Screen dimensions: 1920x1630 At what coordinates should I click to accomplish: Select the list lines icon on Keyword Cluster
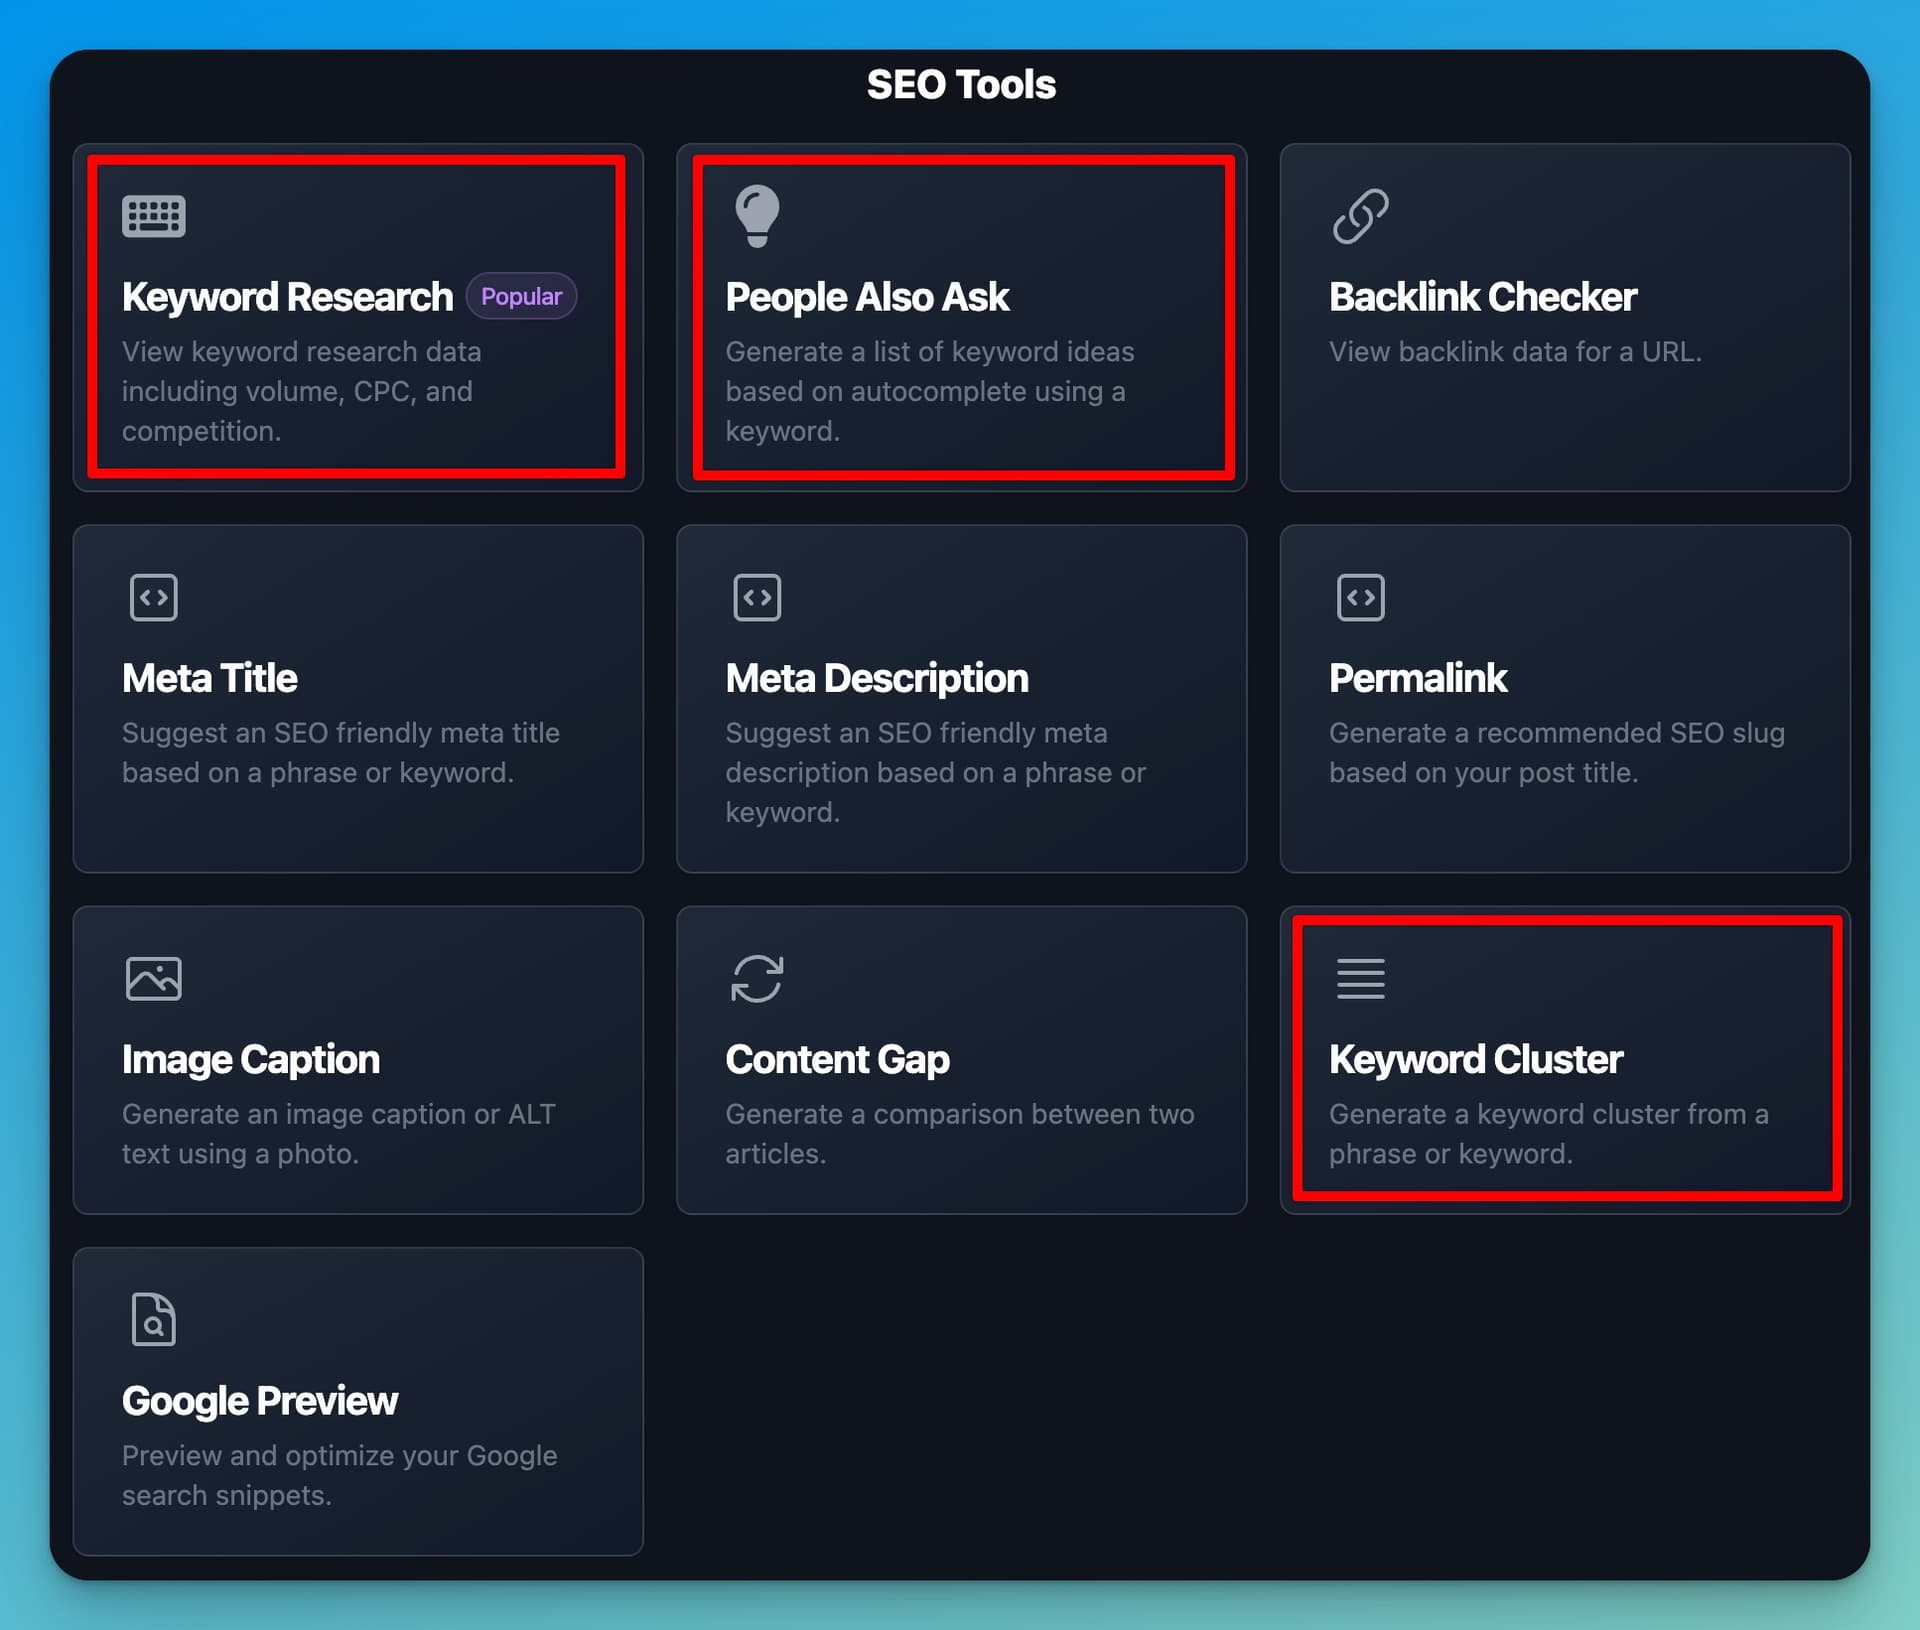tap(1360, 978)
